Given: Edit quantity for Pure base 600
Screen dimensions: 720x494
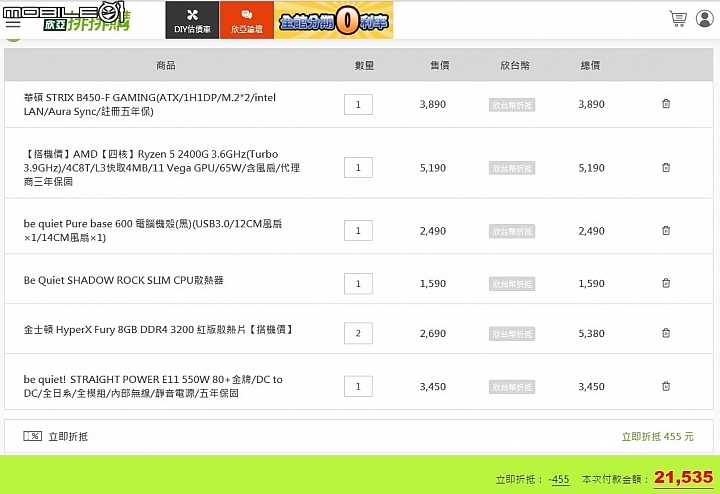Looking at the screenshot, I should coord(358,230).
